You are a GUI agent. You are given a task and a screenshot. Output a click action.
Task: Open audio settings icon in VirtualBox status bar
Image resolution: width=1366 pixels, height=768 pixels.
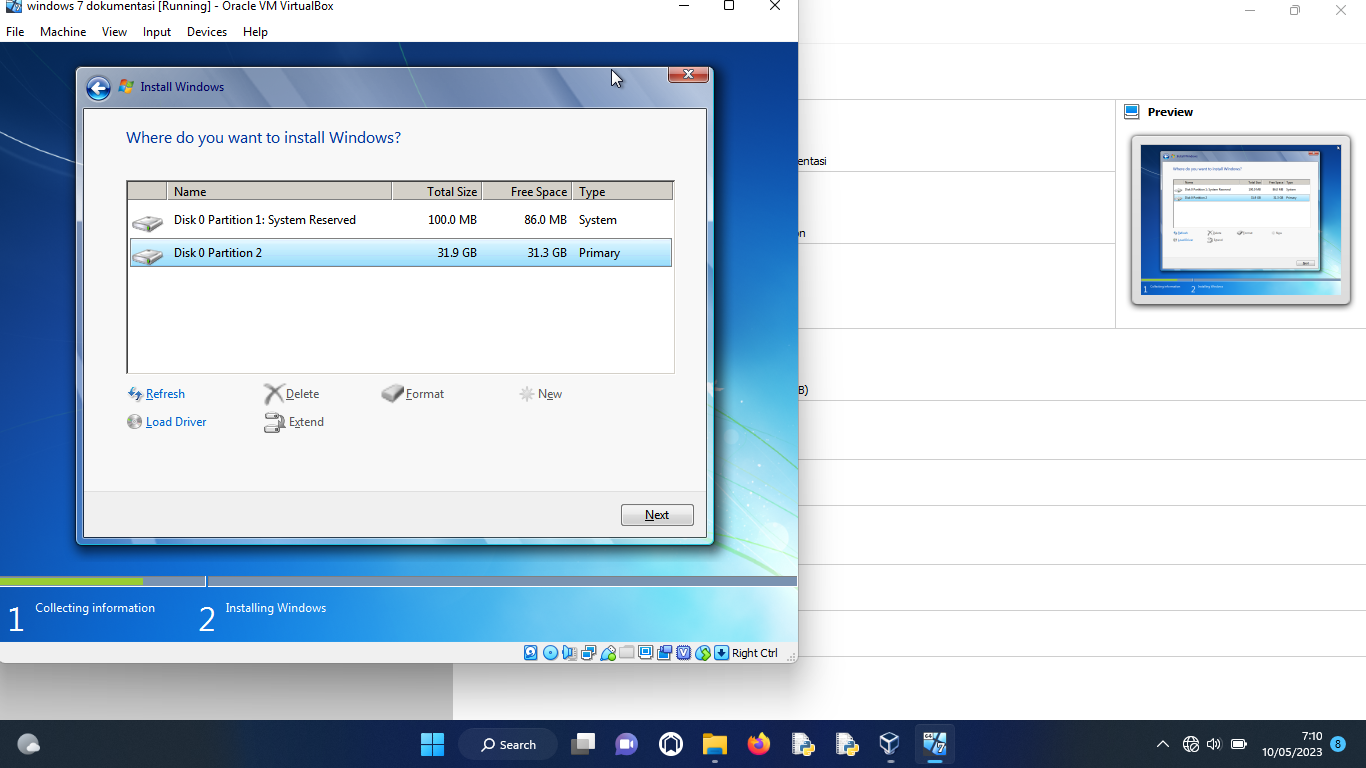coord(569,653)
